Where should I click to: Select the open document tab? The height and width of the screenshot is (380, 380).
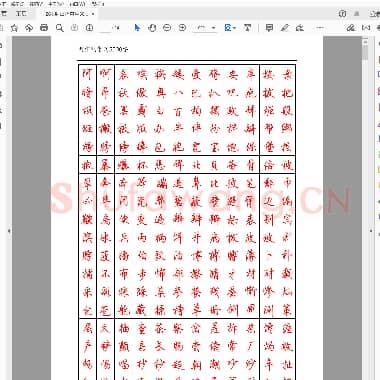tap(67, 14)
